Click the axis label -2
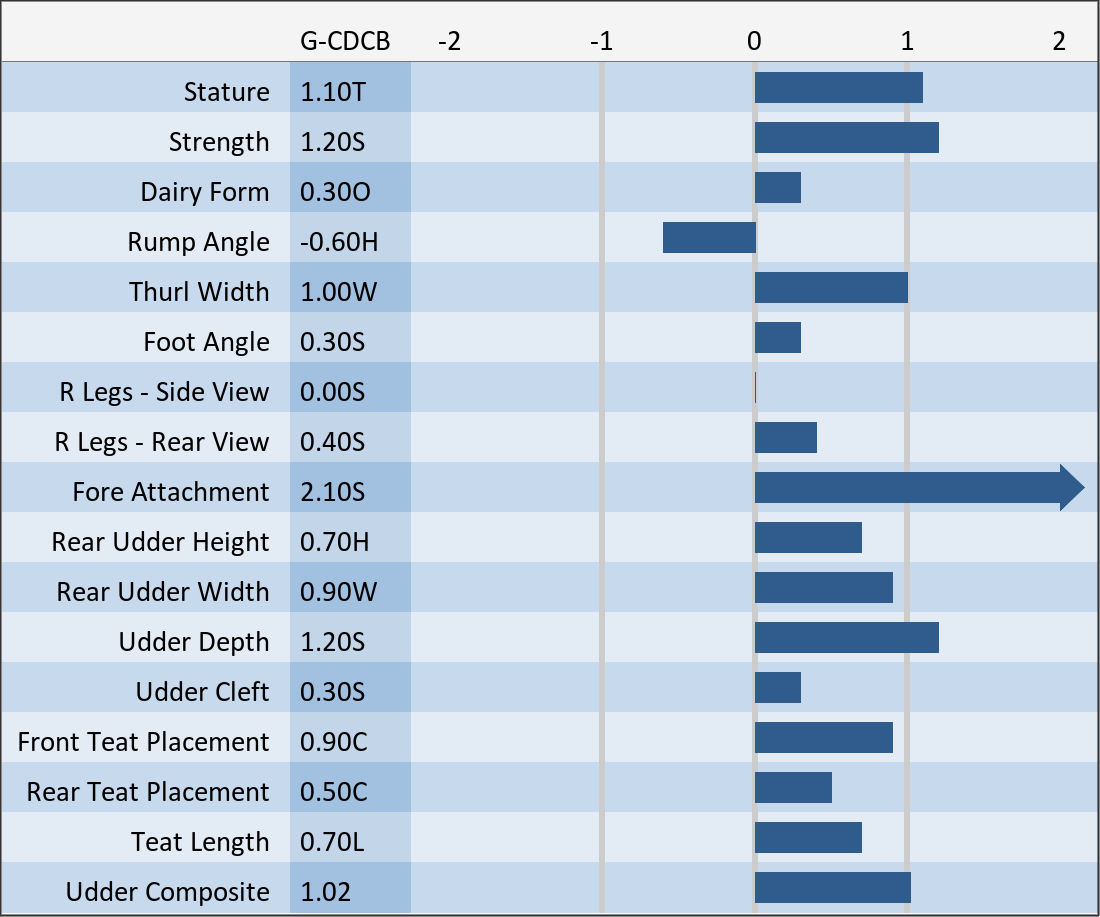The width and height of the screenshot is (1100, 917). [450, 41]
